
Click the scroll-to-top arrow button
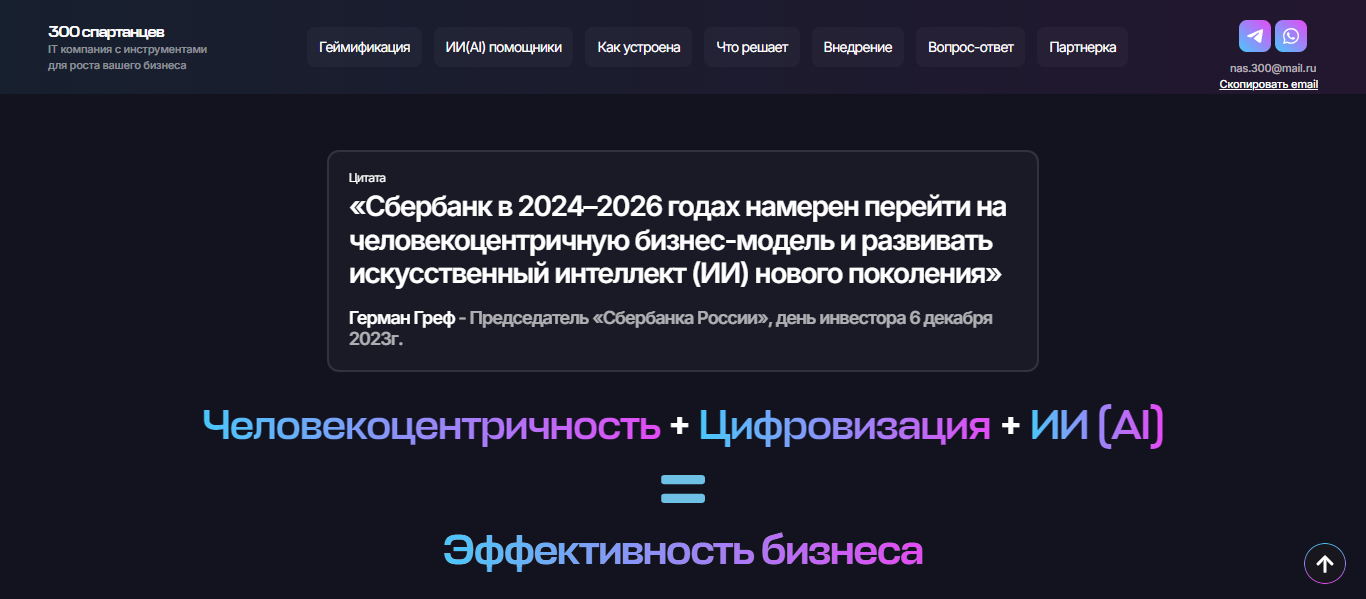[x=1324, y=564]
